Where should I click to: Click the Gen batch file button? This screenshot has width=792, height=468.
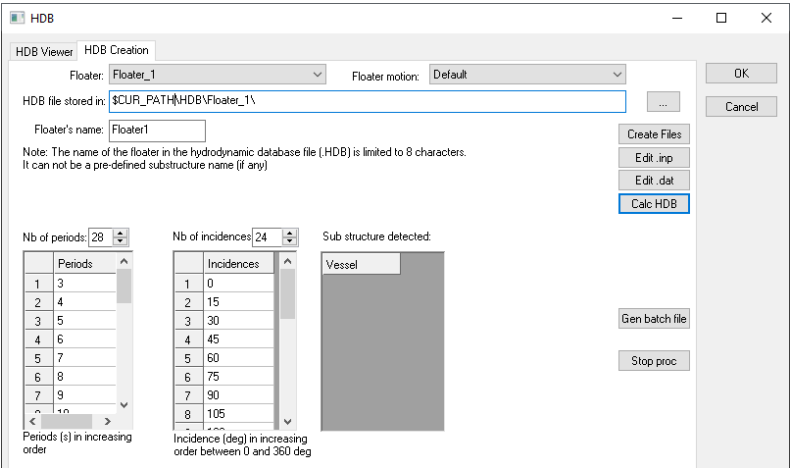(655, 318)
